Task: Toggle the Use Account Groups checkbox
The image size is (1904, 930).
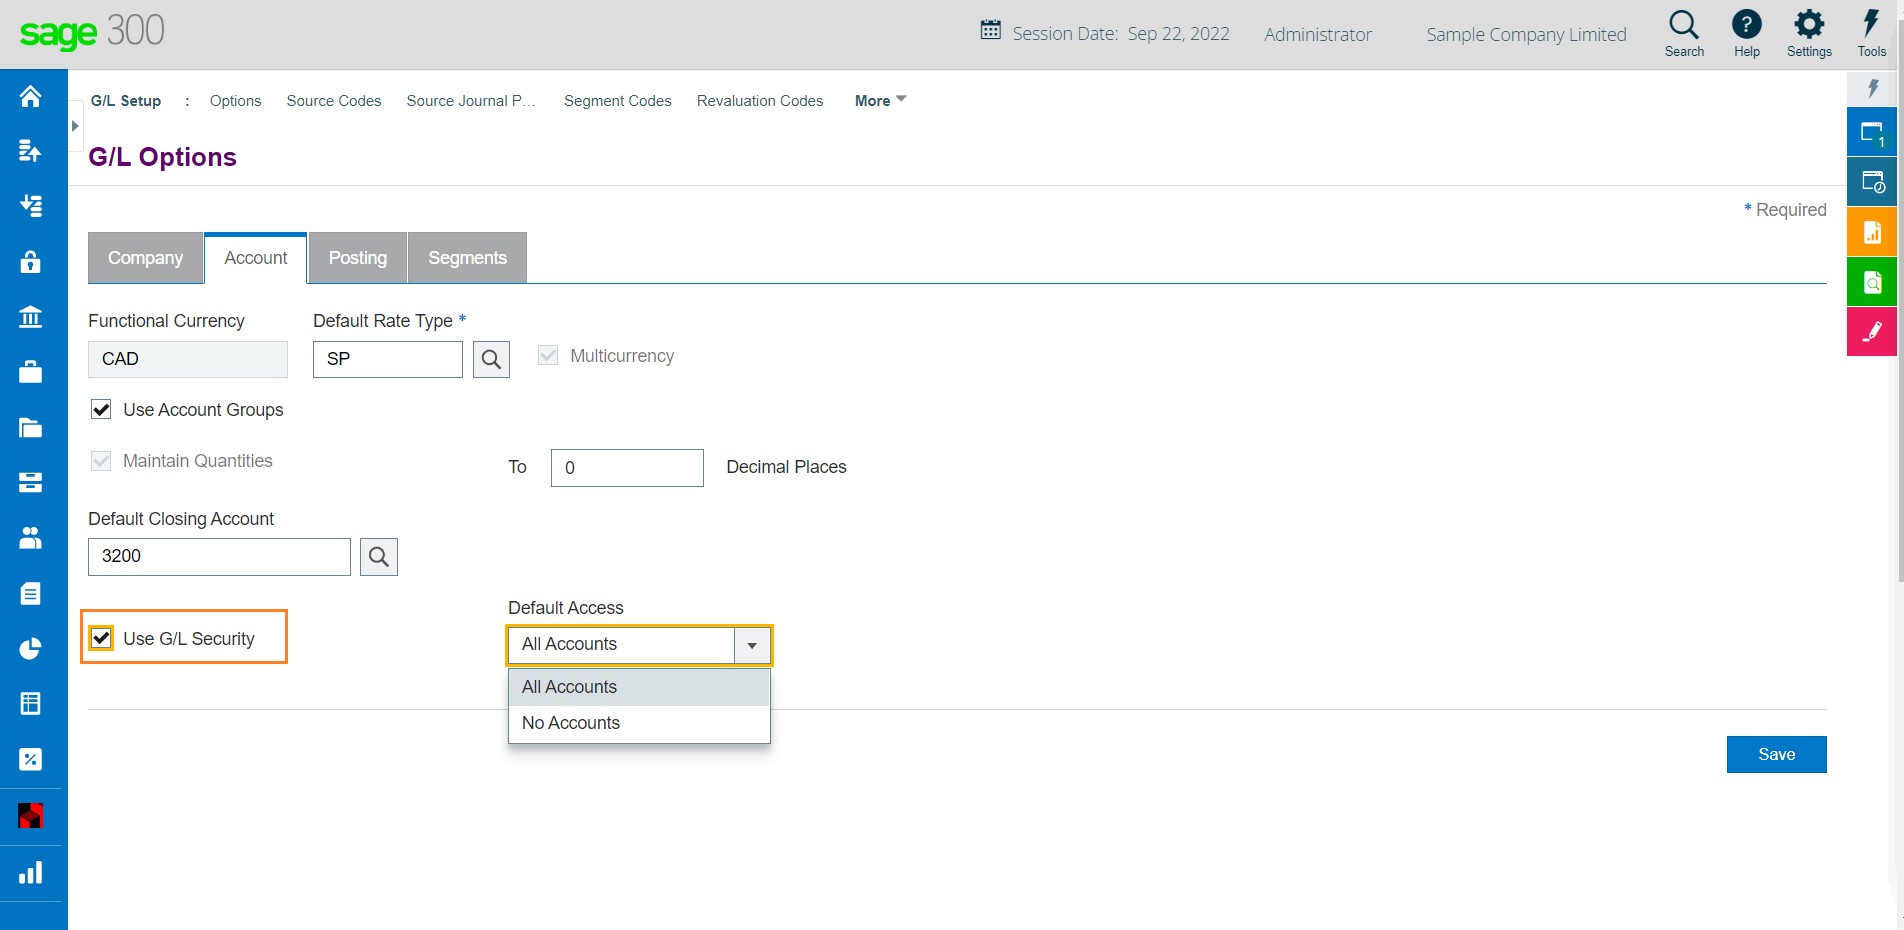Action: pyautogui.click(x=101, y=409)
